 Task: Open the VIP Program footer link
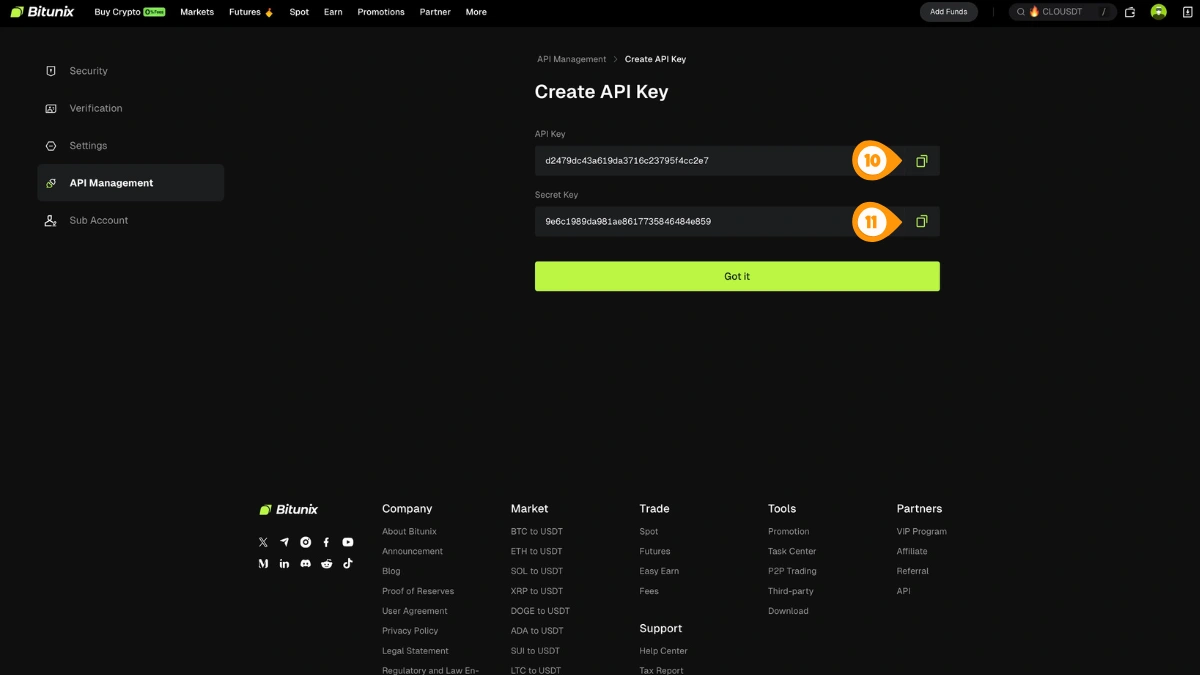coord(922,532)
